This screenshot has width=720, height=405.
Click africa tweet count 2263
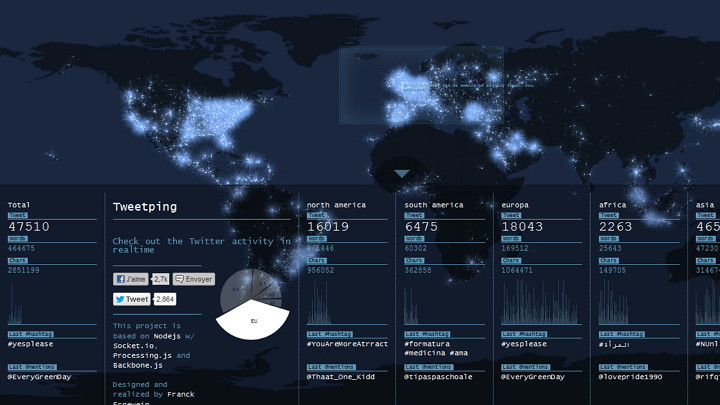tap(616, 226)
